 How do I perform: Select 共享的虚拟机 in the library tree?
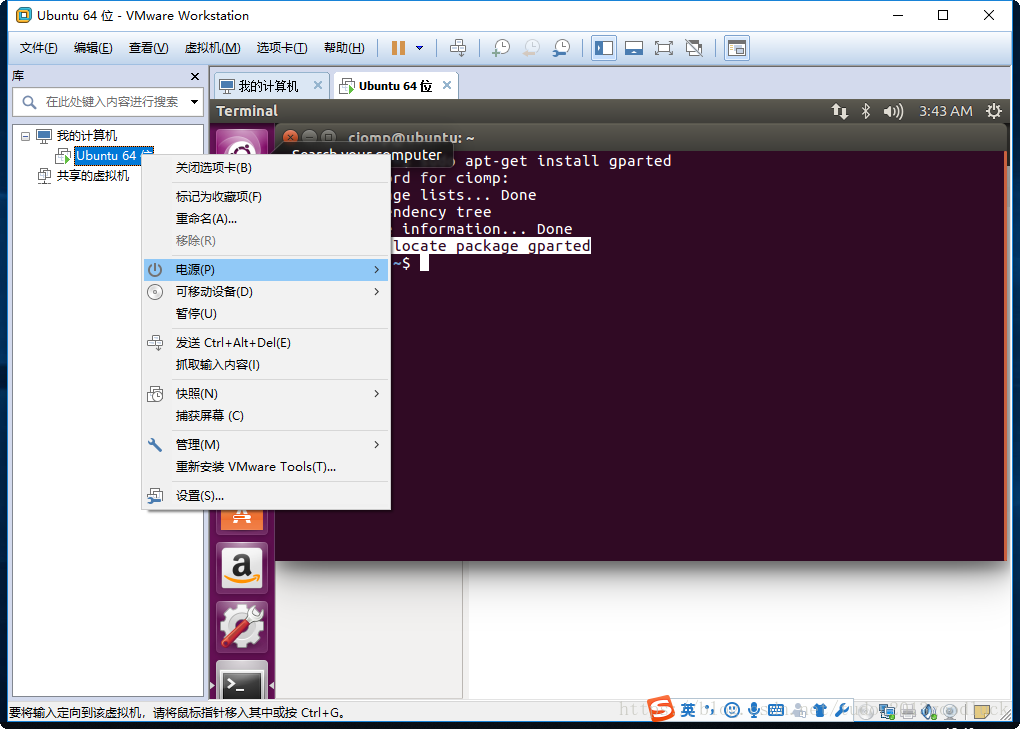tap(92, 176)
